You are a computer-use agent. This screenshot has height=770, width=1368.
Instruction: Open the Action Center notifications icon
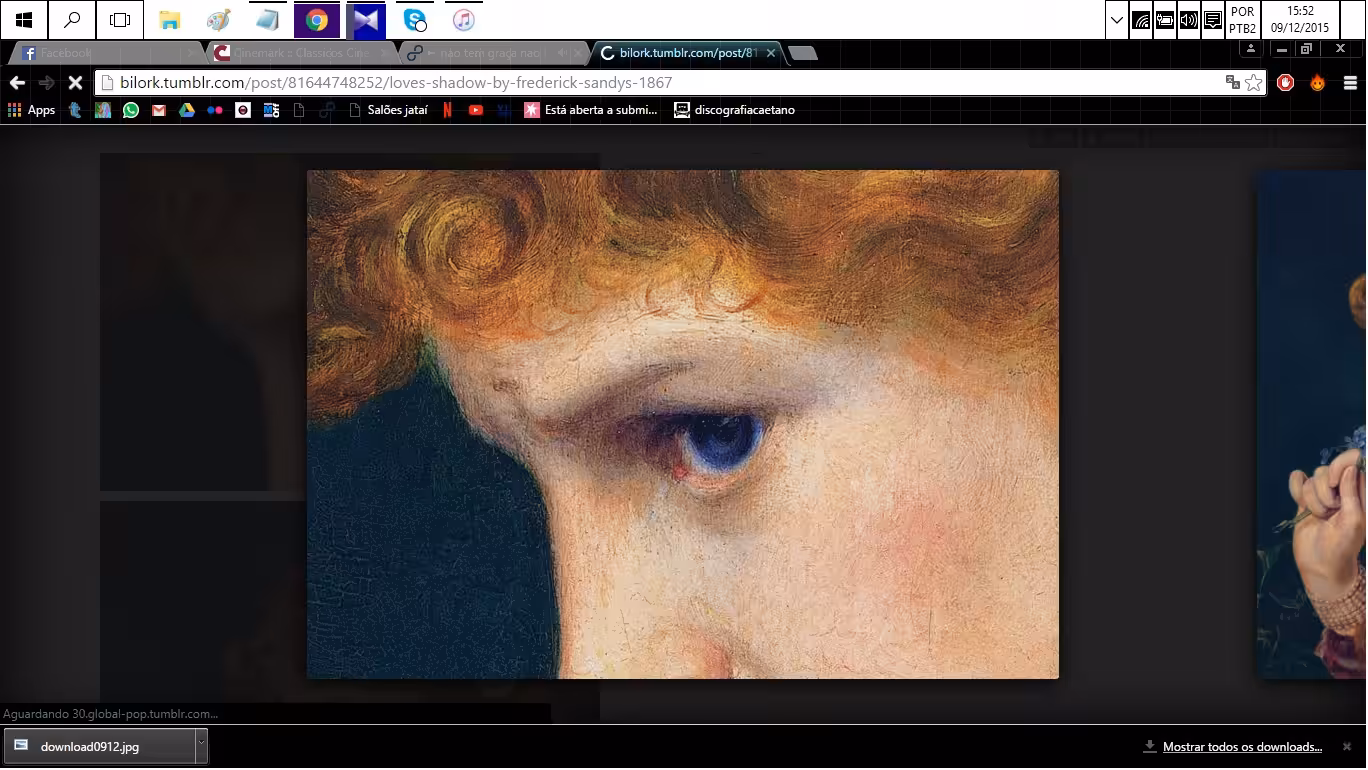click(x=1213, y=20)
